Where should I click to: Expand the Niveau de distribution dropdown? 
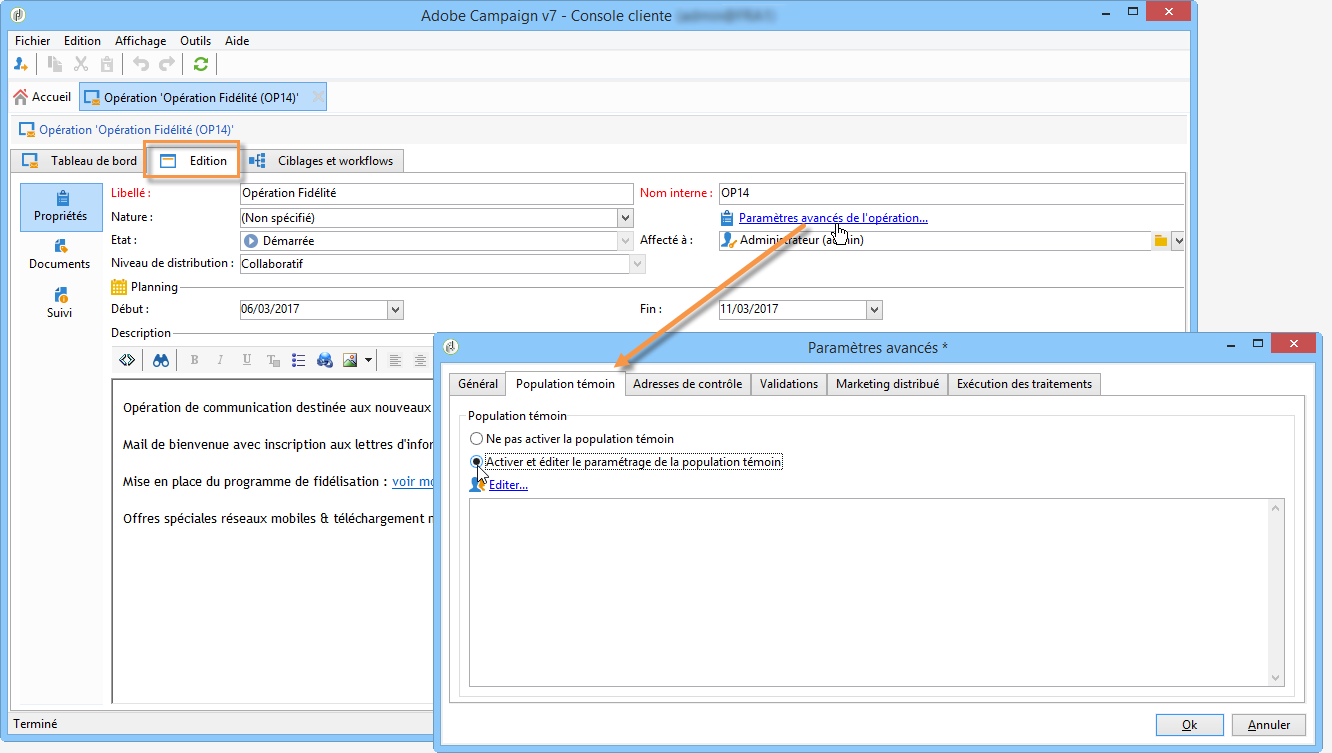[637, 264]
